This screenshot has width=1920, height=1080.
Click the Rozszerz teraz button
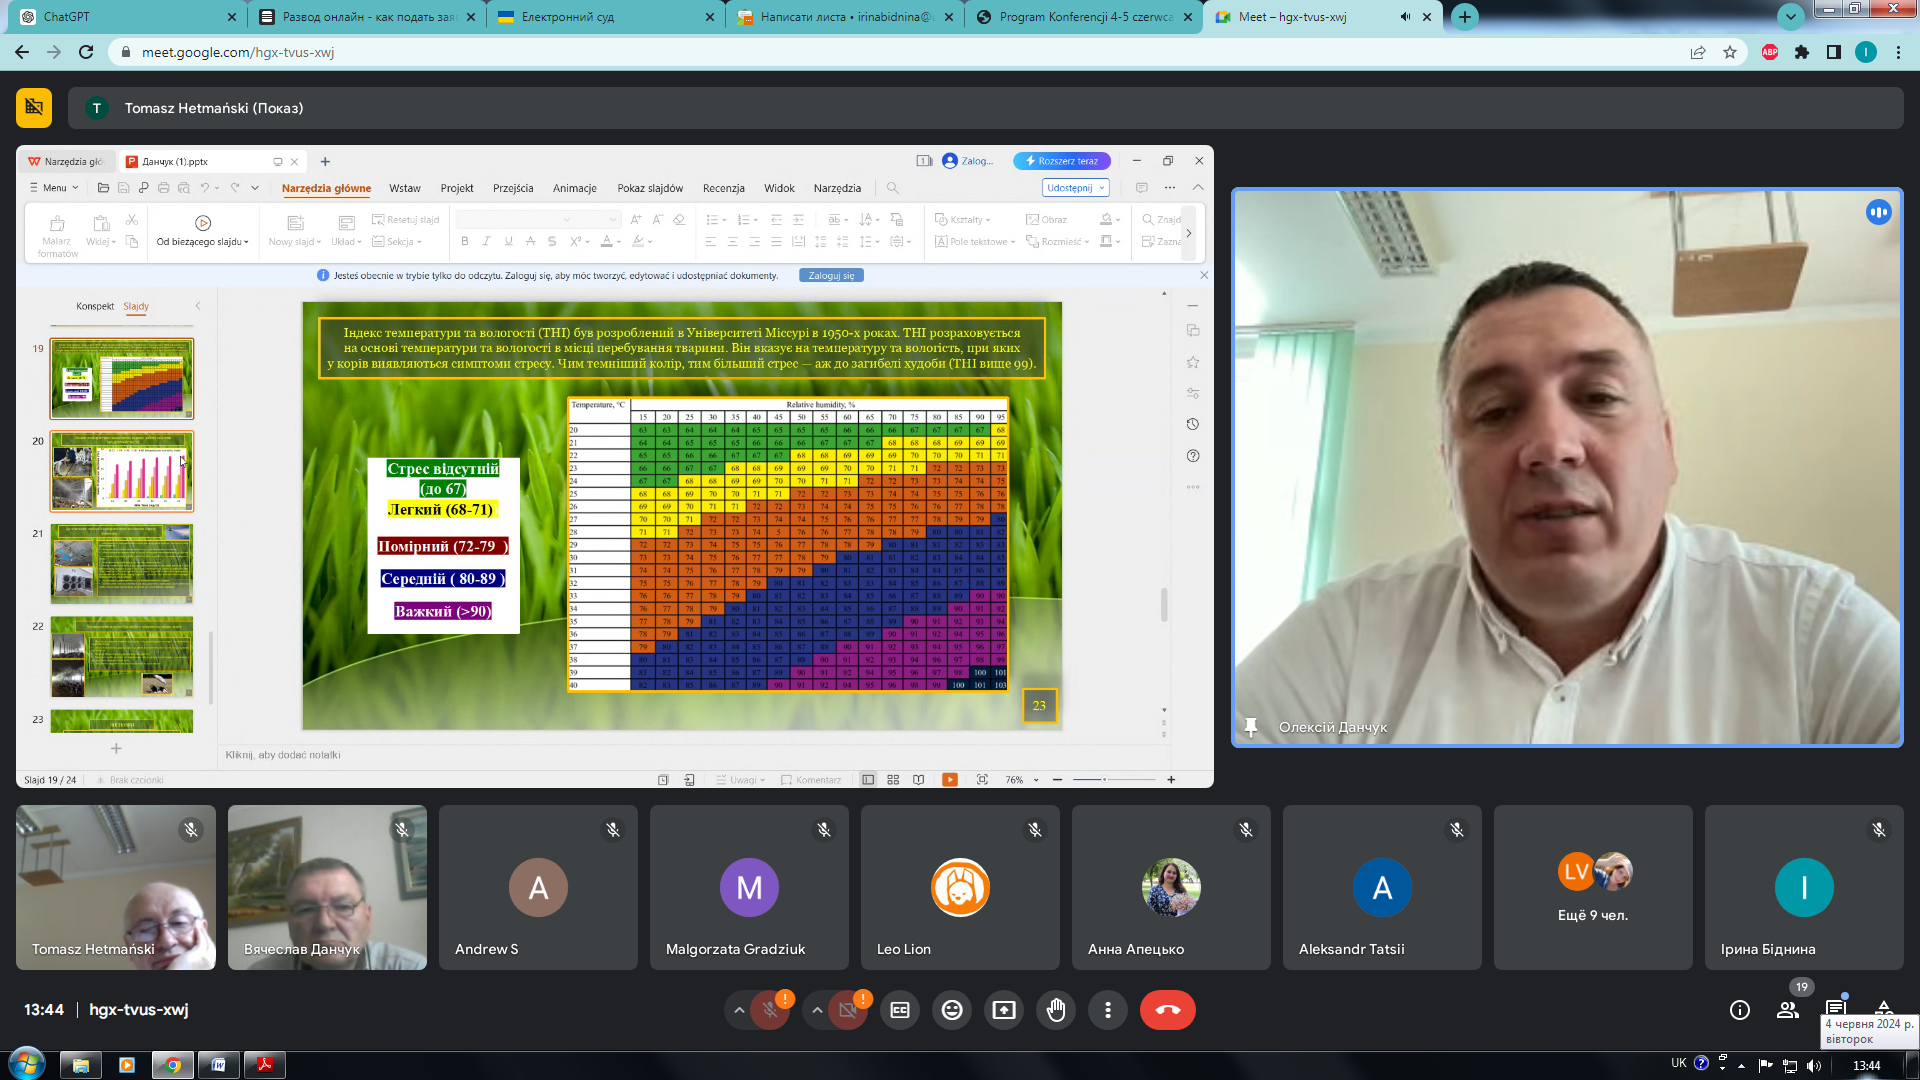click(x=1062, y=161)
